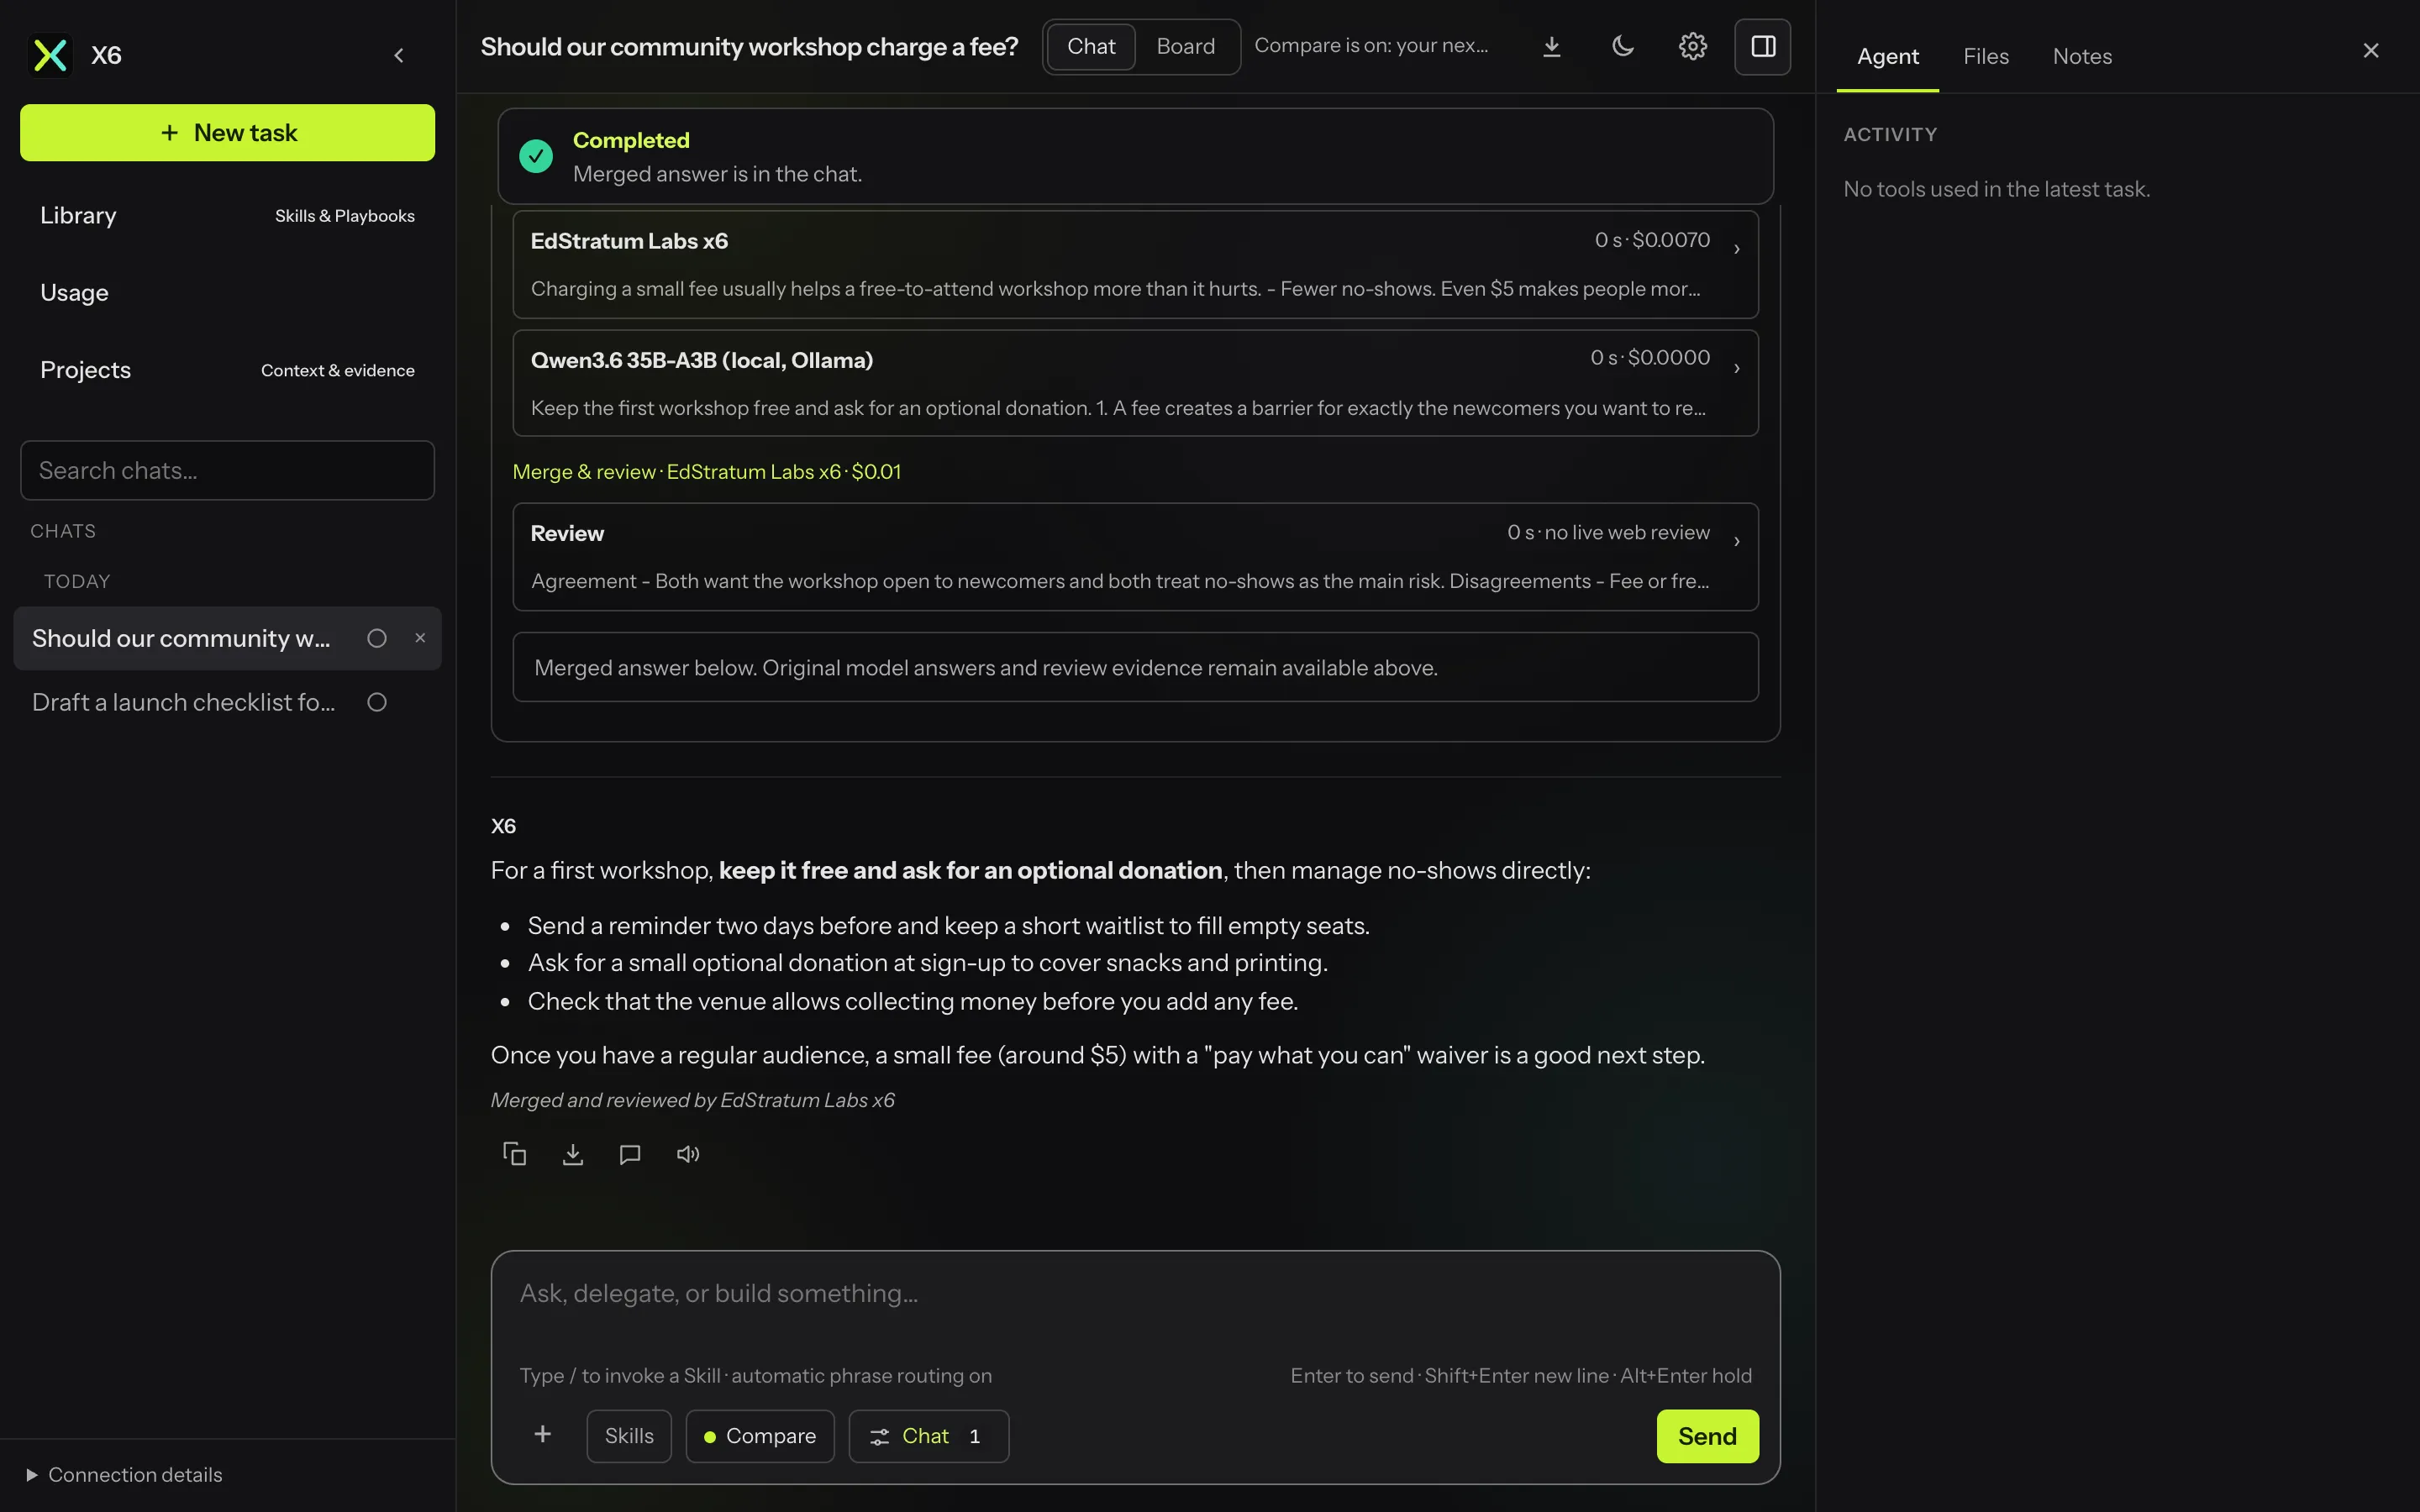
Task: Open settings via the gear icon
Action: [x=1692, y=46]
